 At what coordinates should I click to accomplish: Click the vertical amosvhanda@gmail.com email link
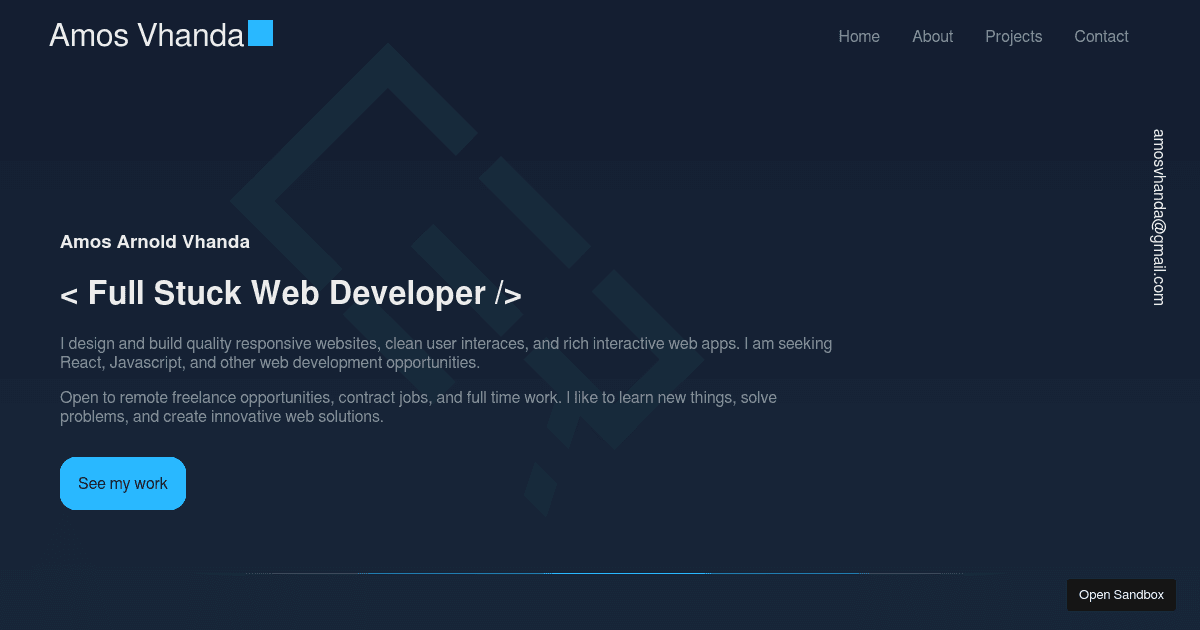(1159, 217)
